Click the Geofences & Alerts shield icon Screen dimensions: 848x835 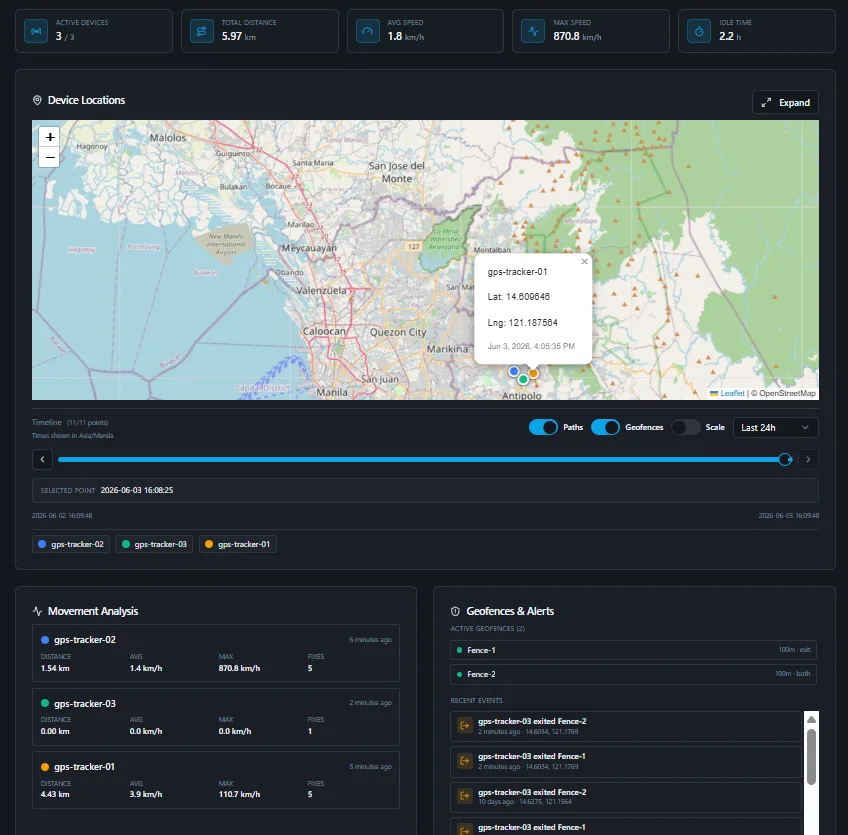(x=455, y=611)
